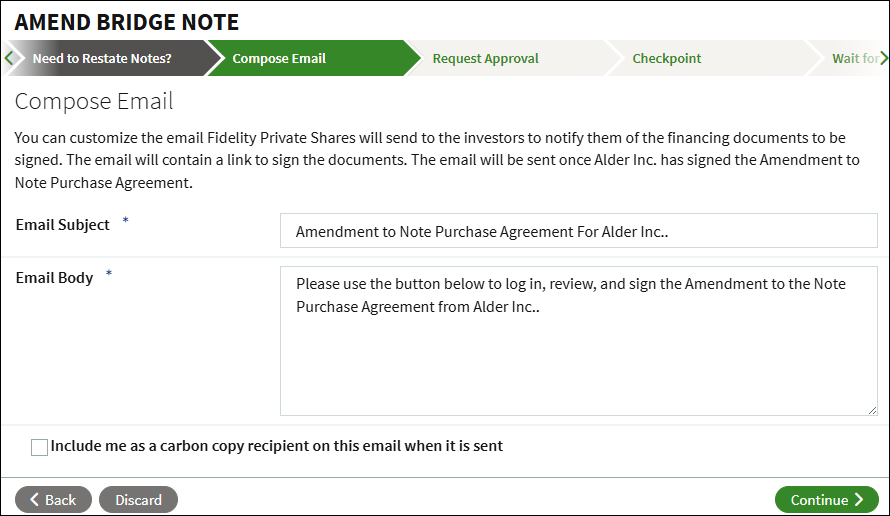This screenshot has height=516, width=890.
Task: Click the left arrow icon in Back button
Action: tap(35, 500)
